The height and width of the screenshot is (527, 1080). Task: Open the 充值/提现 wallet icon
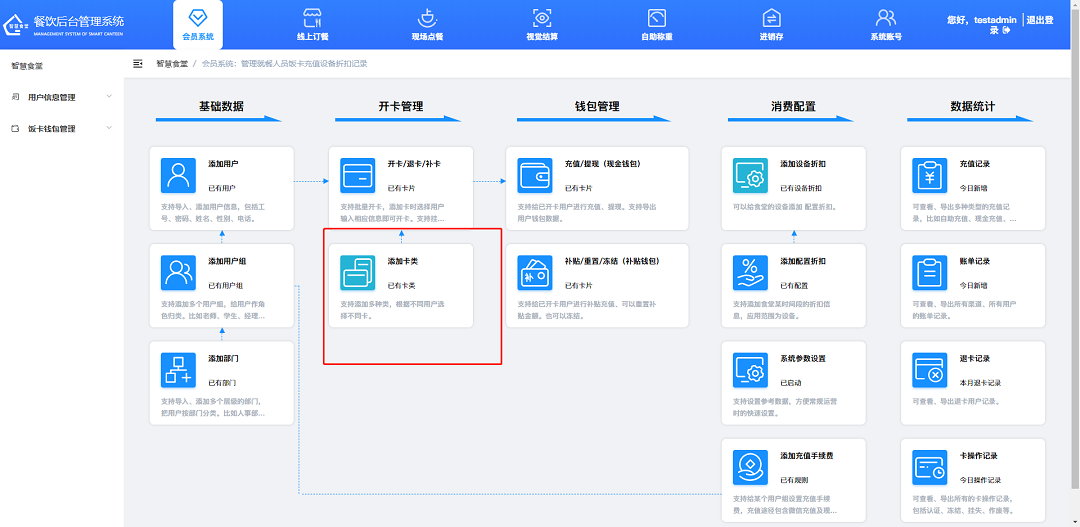[x=536, y=175]
